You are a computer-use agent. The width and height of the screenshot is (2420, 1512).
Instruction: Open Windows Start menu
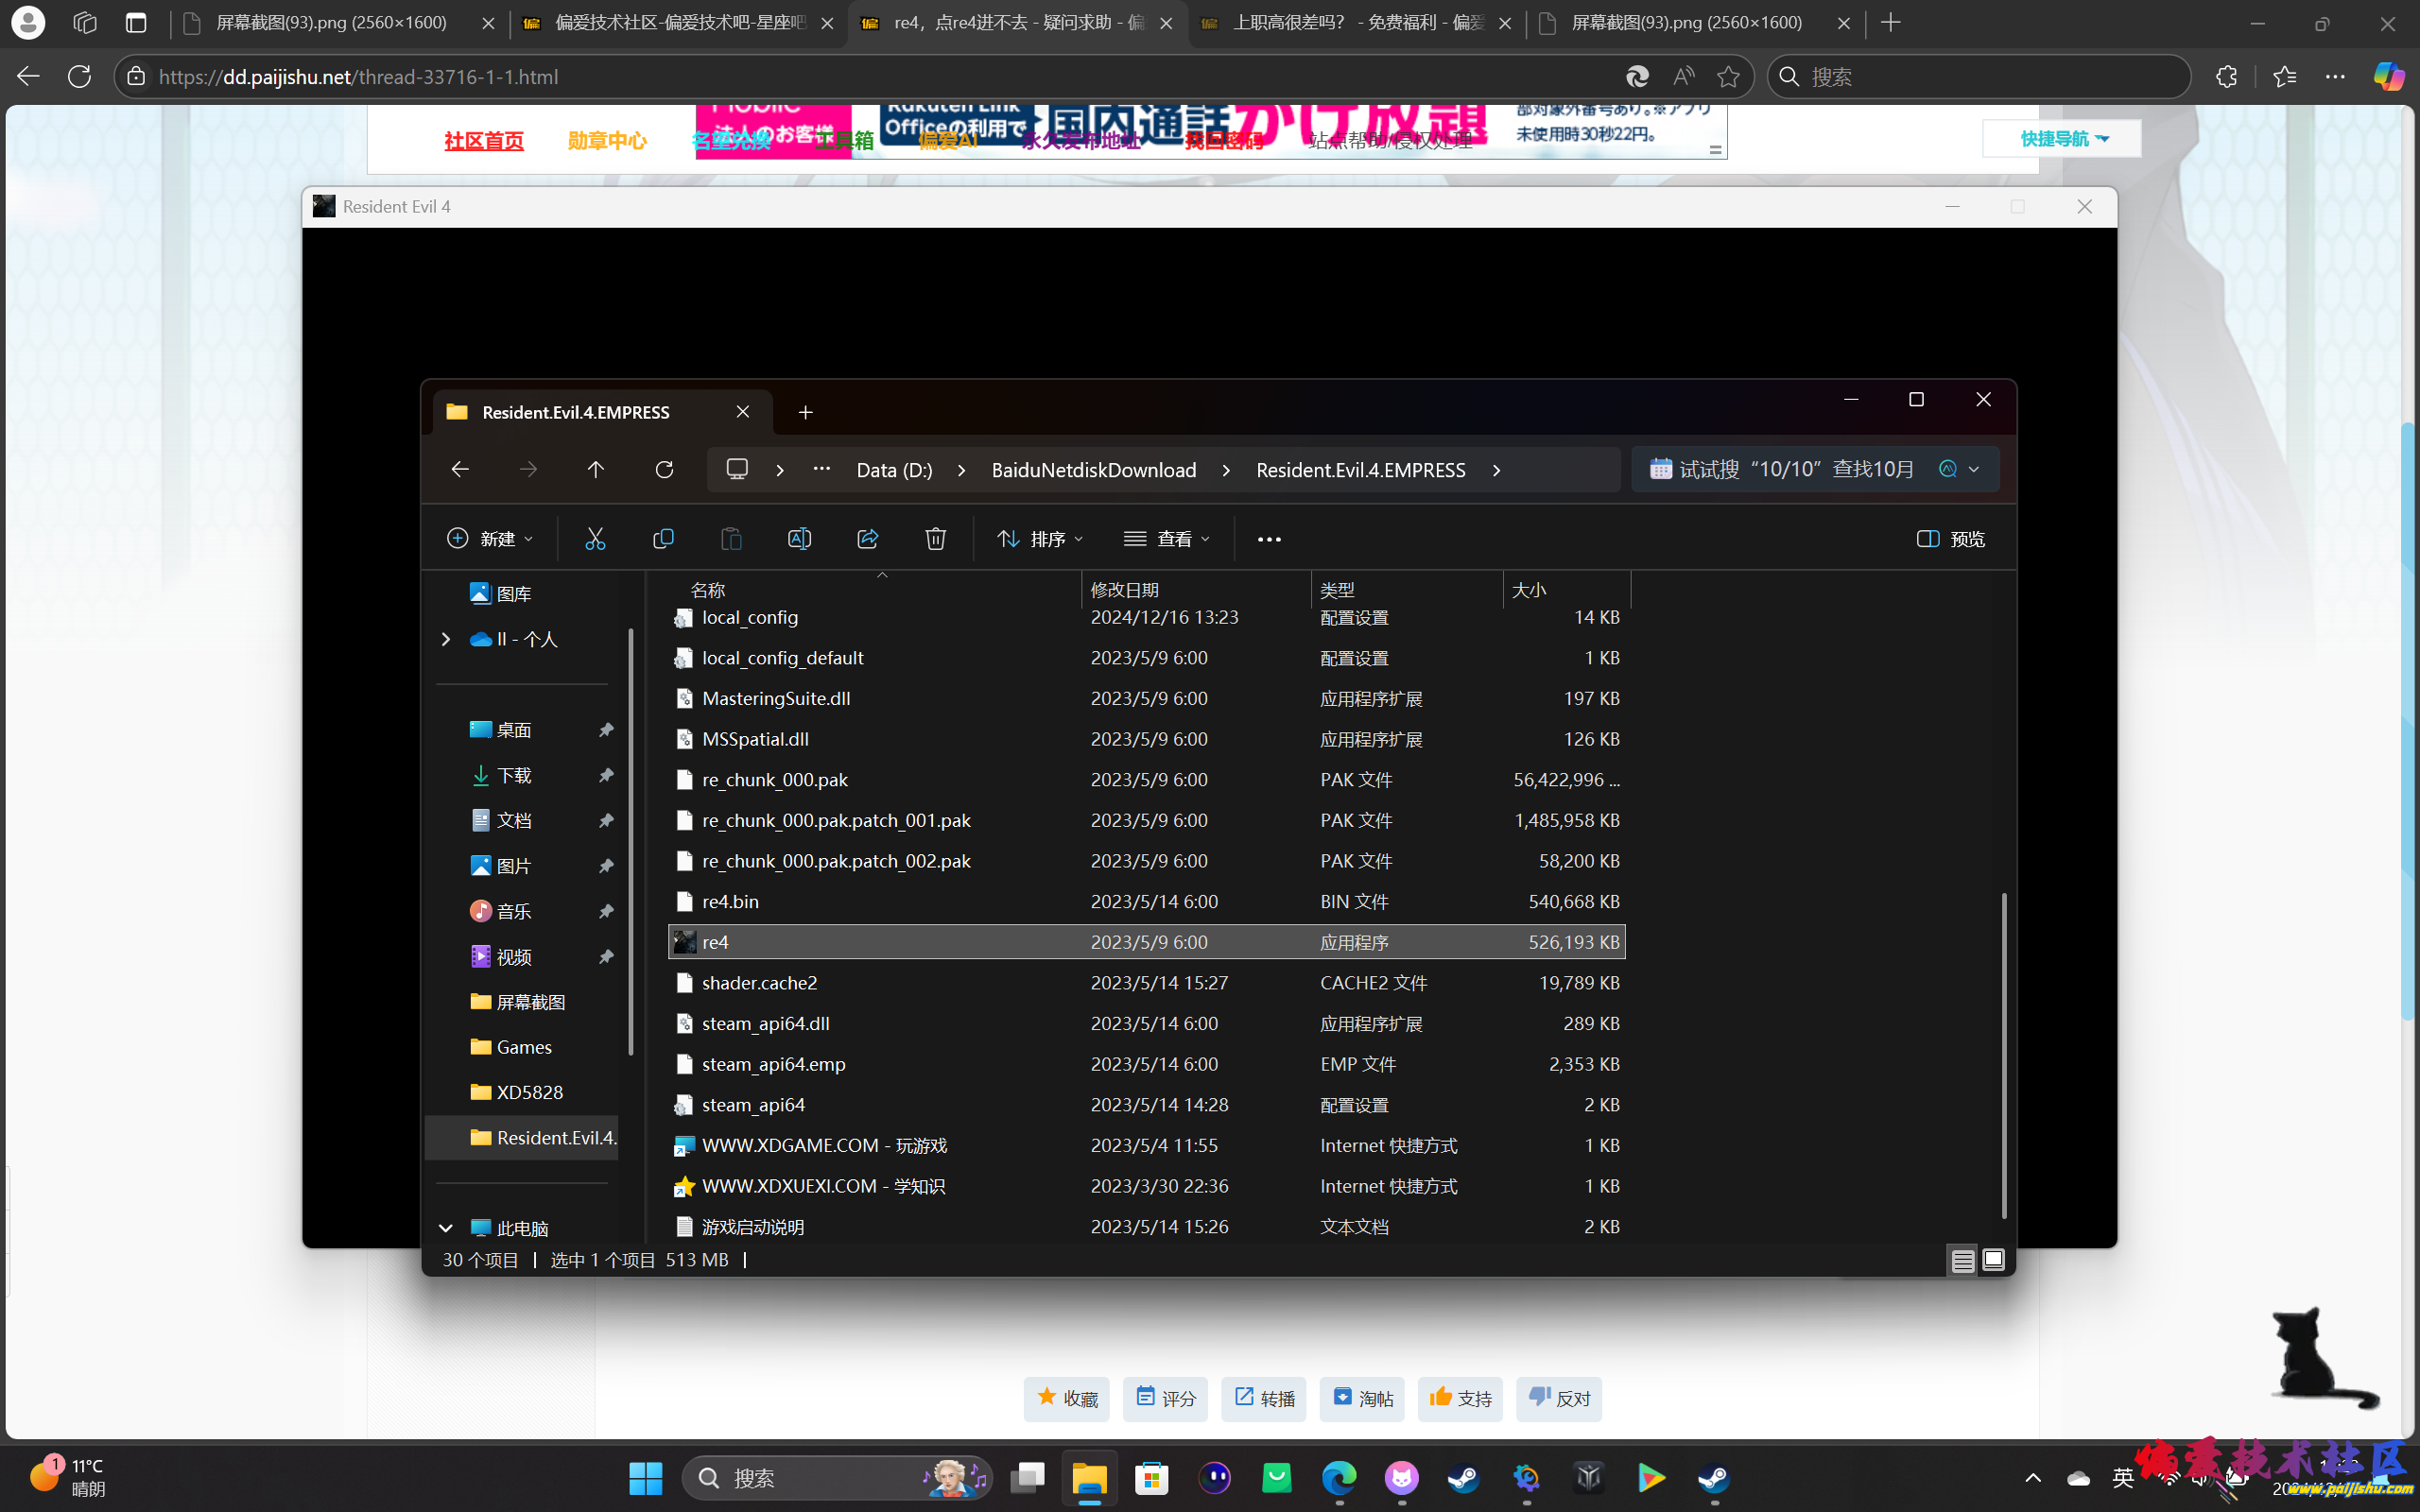[645, 1477]
